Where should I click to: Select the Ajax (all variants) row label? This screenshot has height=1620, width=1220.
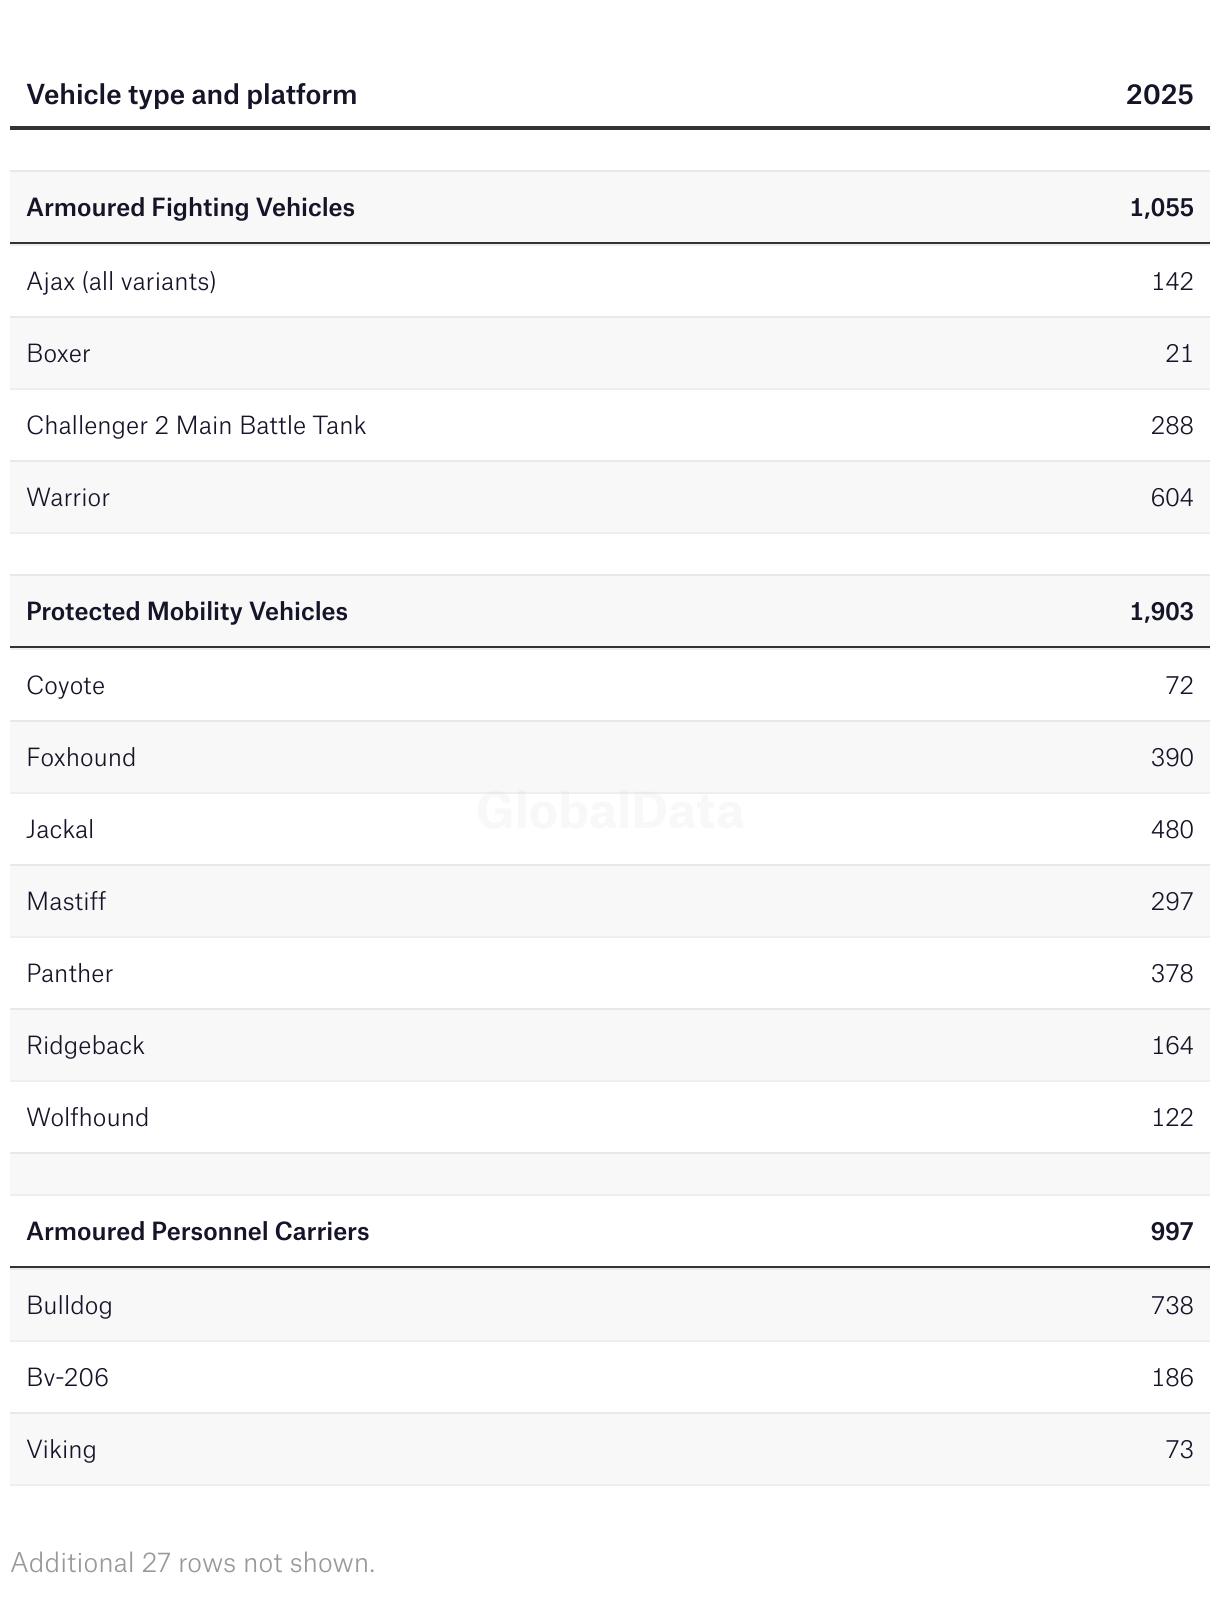pos(121,281)
